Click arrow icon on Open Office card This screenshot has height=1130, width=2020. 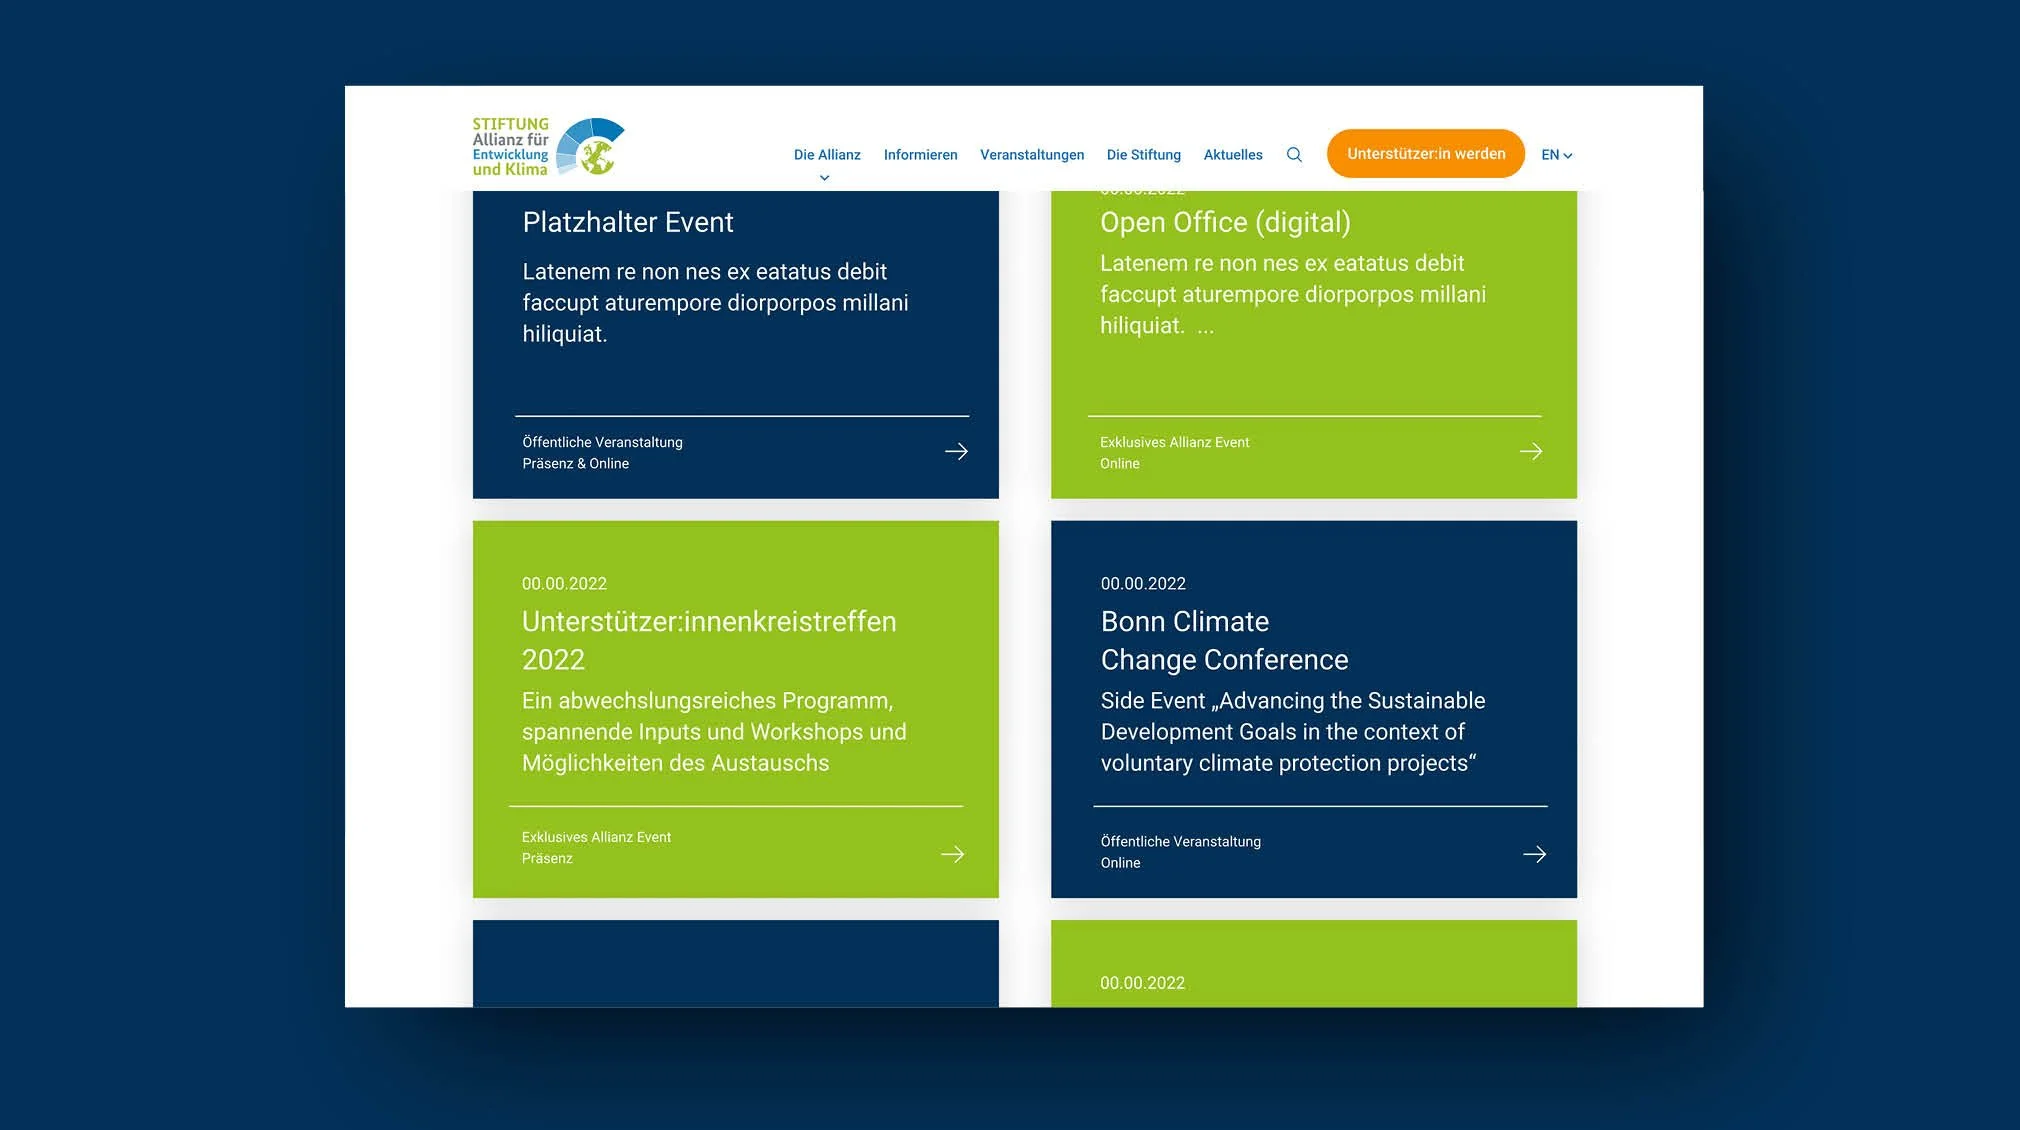1530,452
